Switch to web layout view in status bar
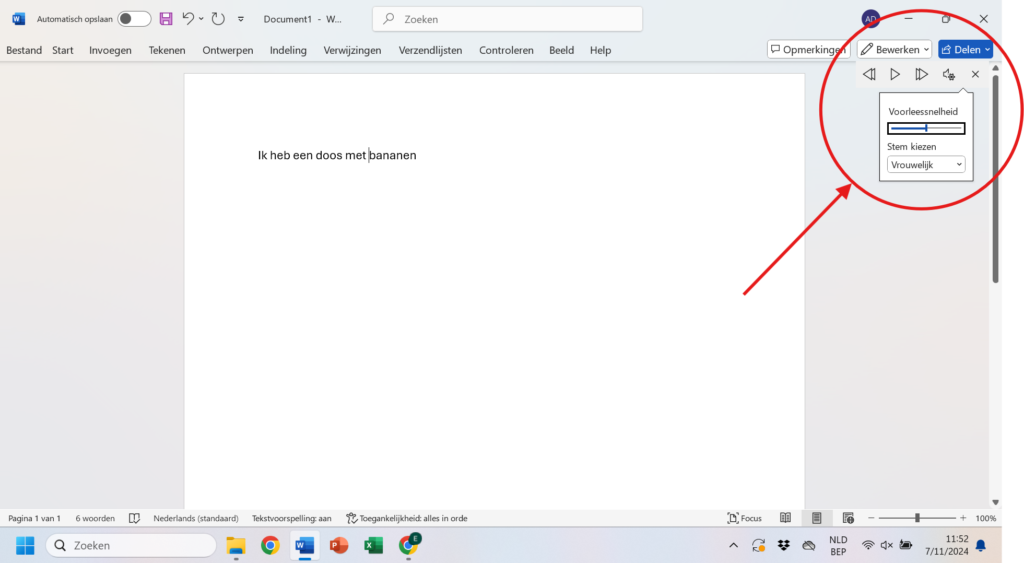 point(848,518)
